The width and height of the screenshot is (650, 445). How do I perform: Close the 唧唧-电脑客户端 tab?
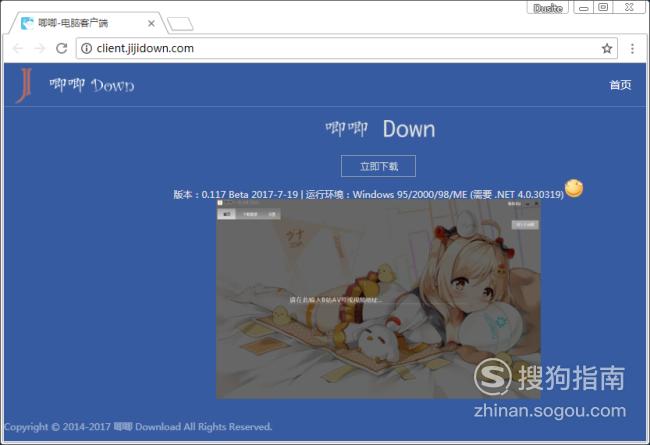(151, 24)
